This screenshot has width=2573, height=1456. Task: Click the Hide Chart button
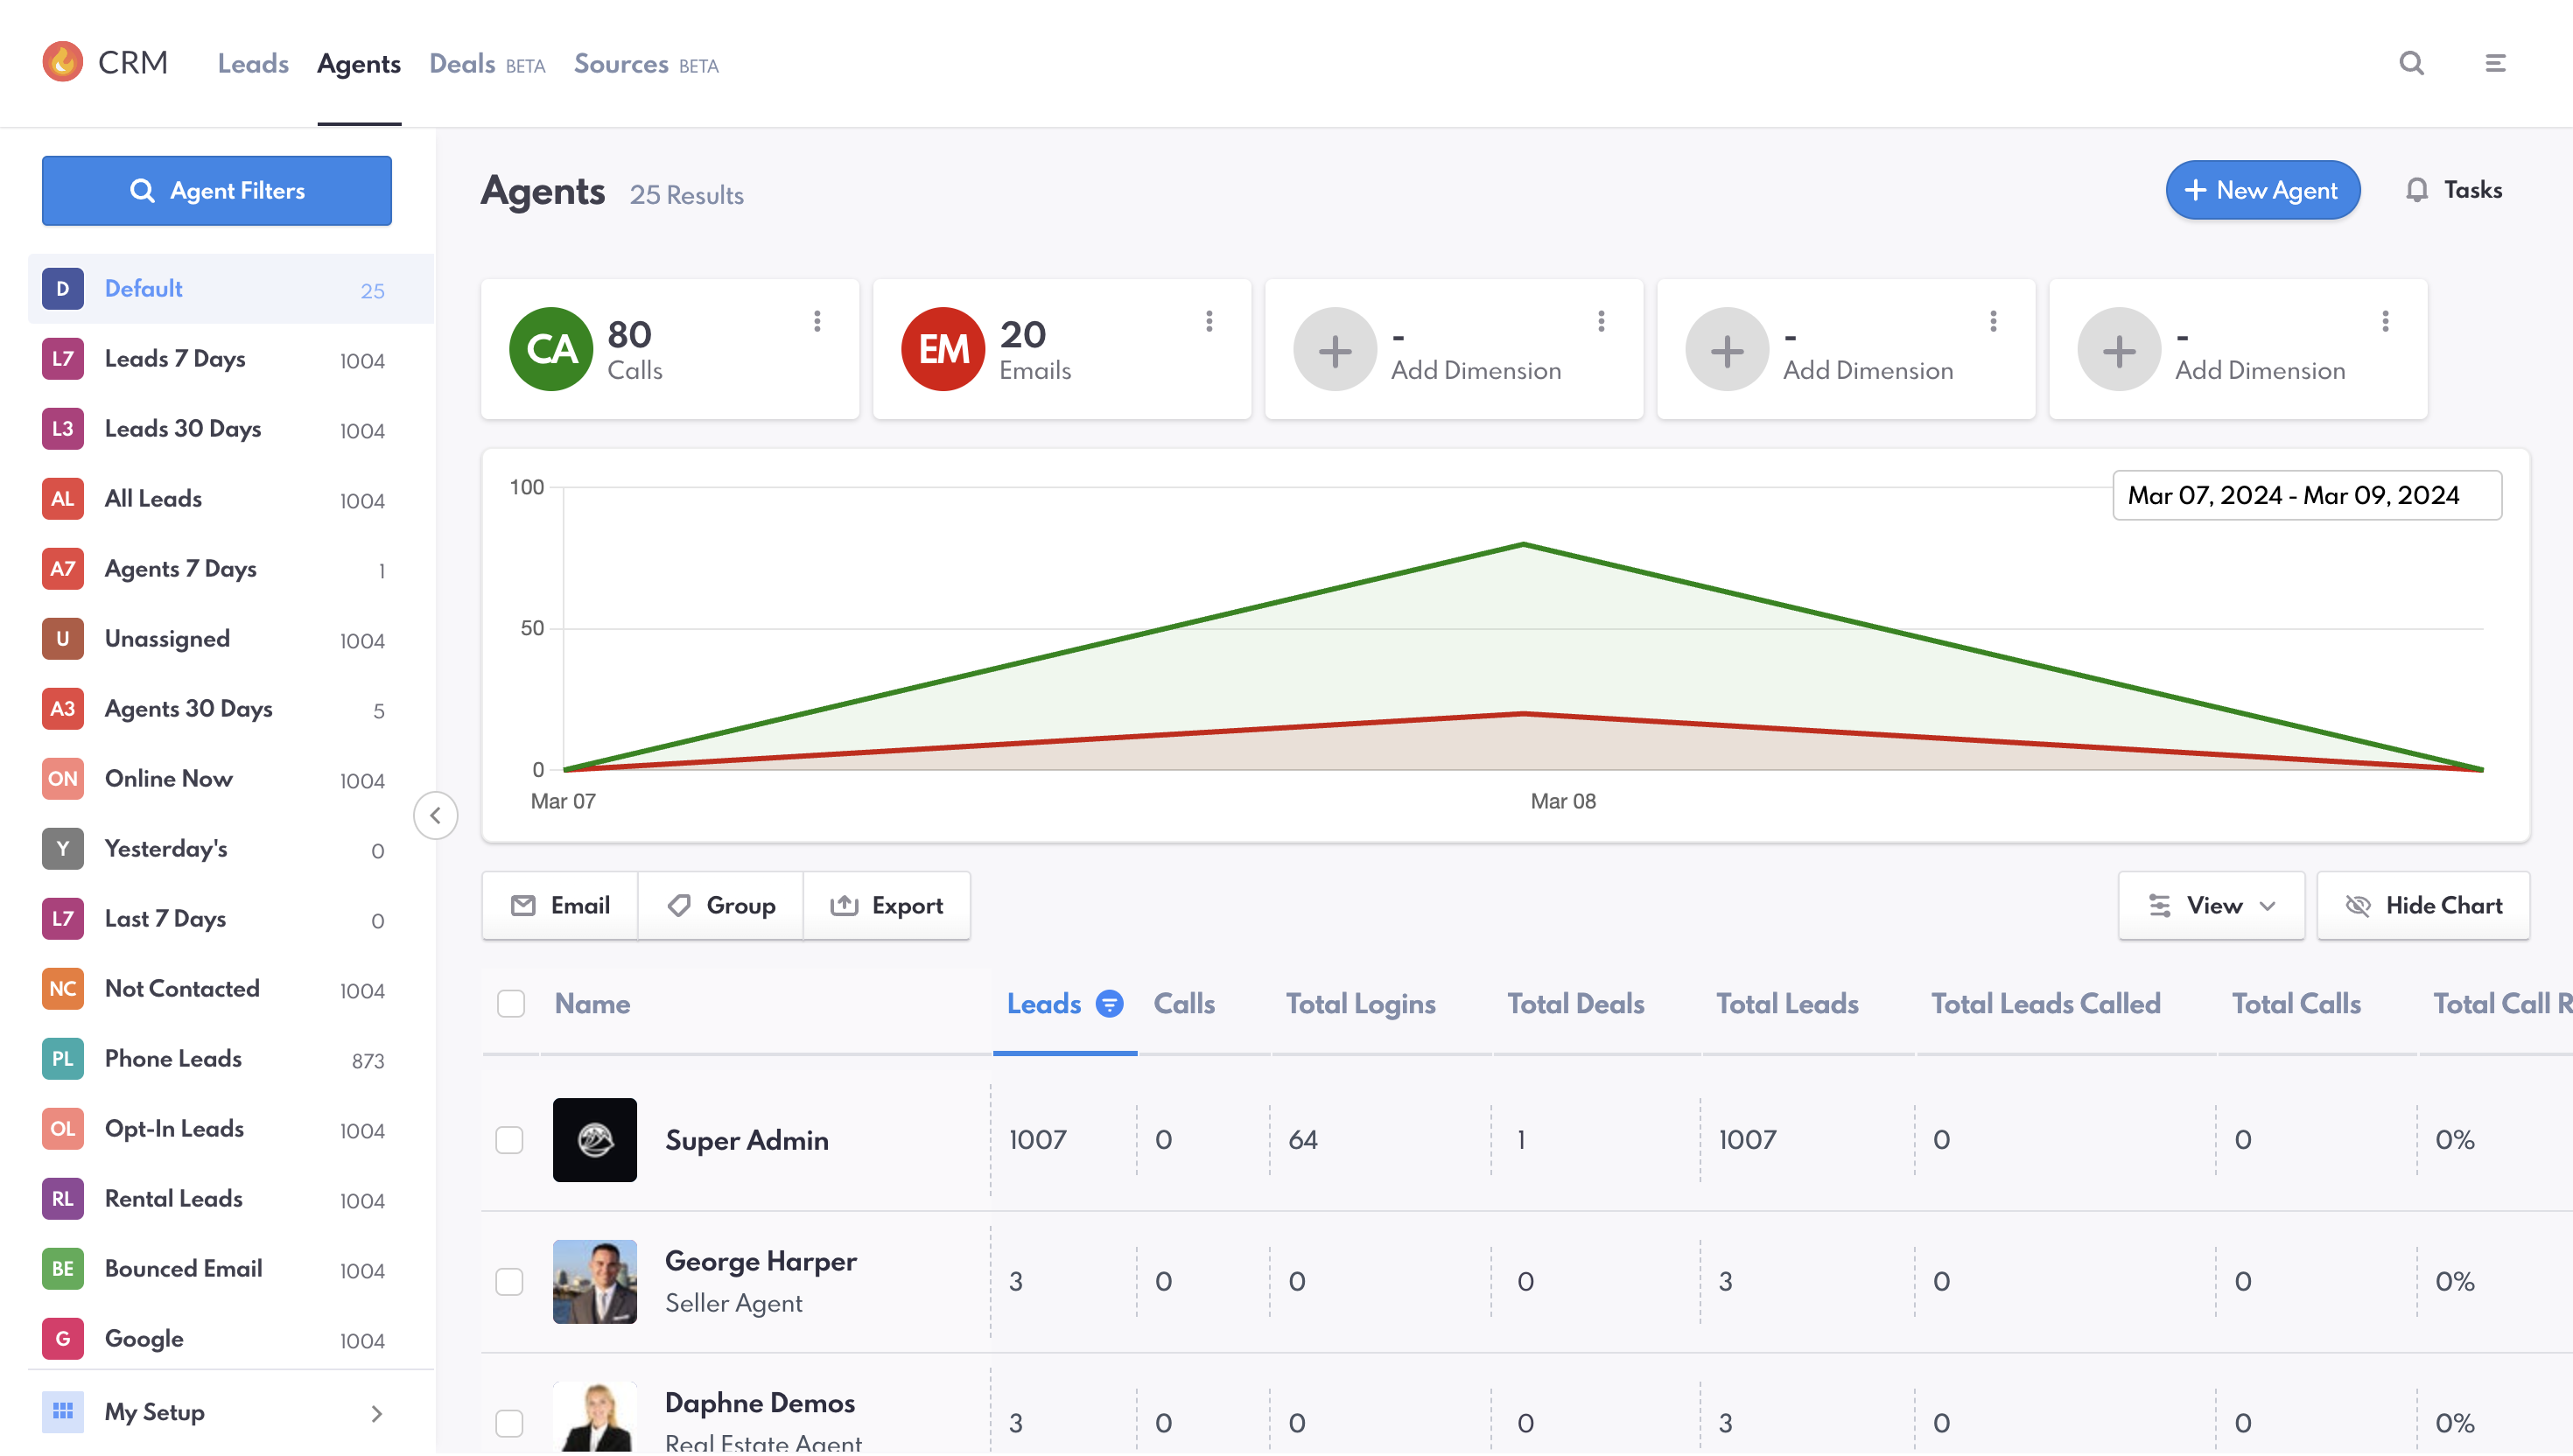[x=2423, y=905]
